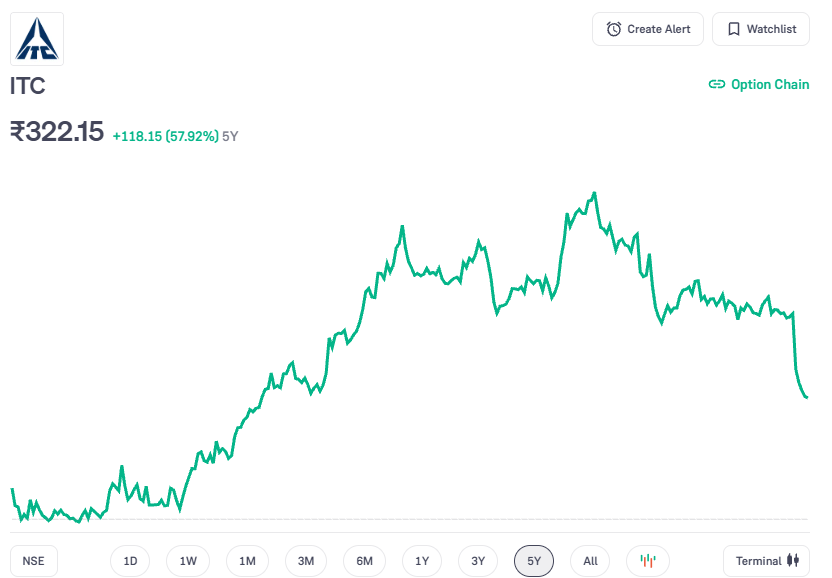The image size is (832, 578).
Task: Expand the NSE exchange selector
Action: point(34,561)
